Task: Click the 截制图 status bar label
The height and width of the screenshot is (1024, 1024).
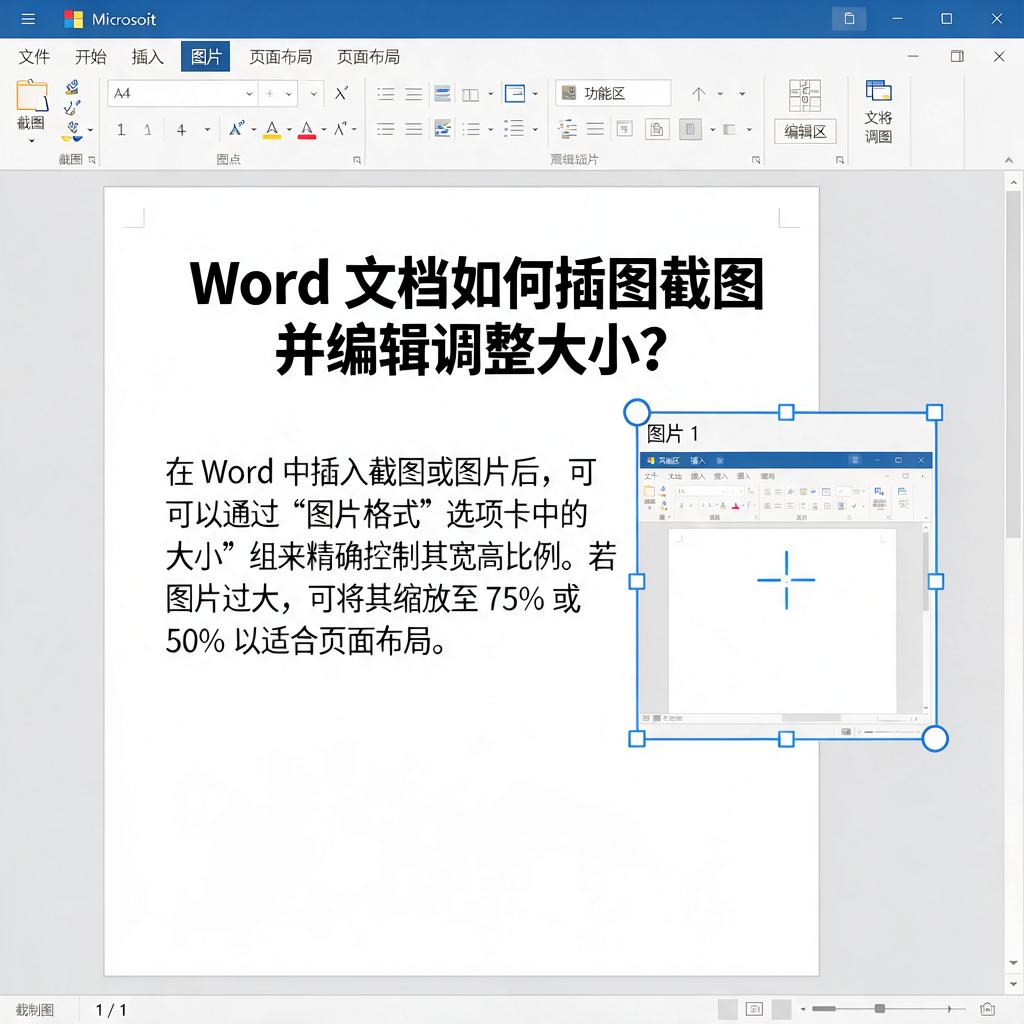Action: coord(35,1009)
